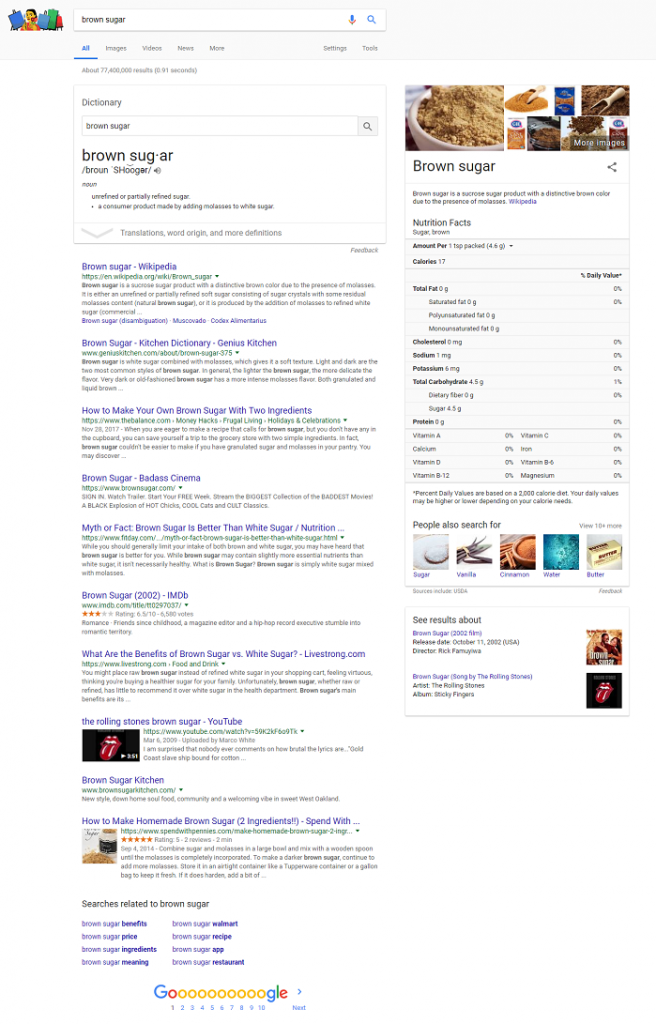The height and width of the screenshot is (1024, 656).
Task: Click the Sticky Fingers album thumbnail
Action: (604, 690)
